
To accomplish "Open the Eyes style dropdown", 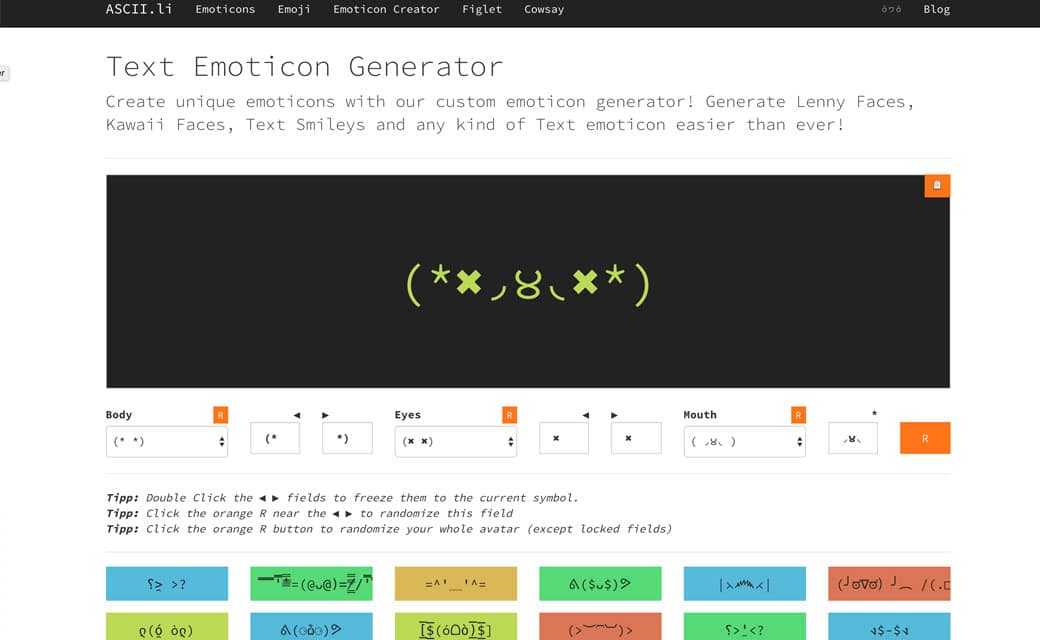I will point(455,441).
